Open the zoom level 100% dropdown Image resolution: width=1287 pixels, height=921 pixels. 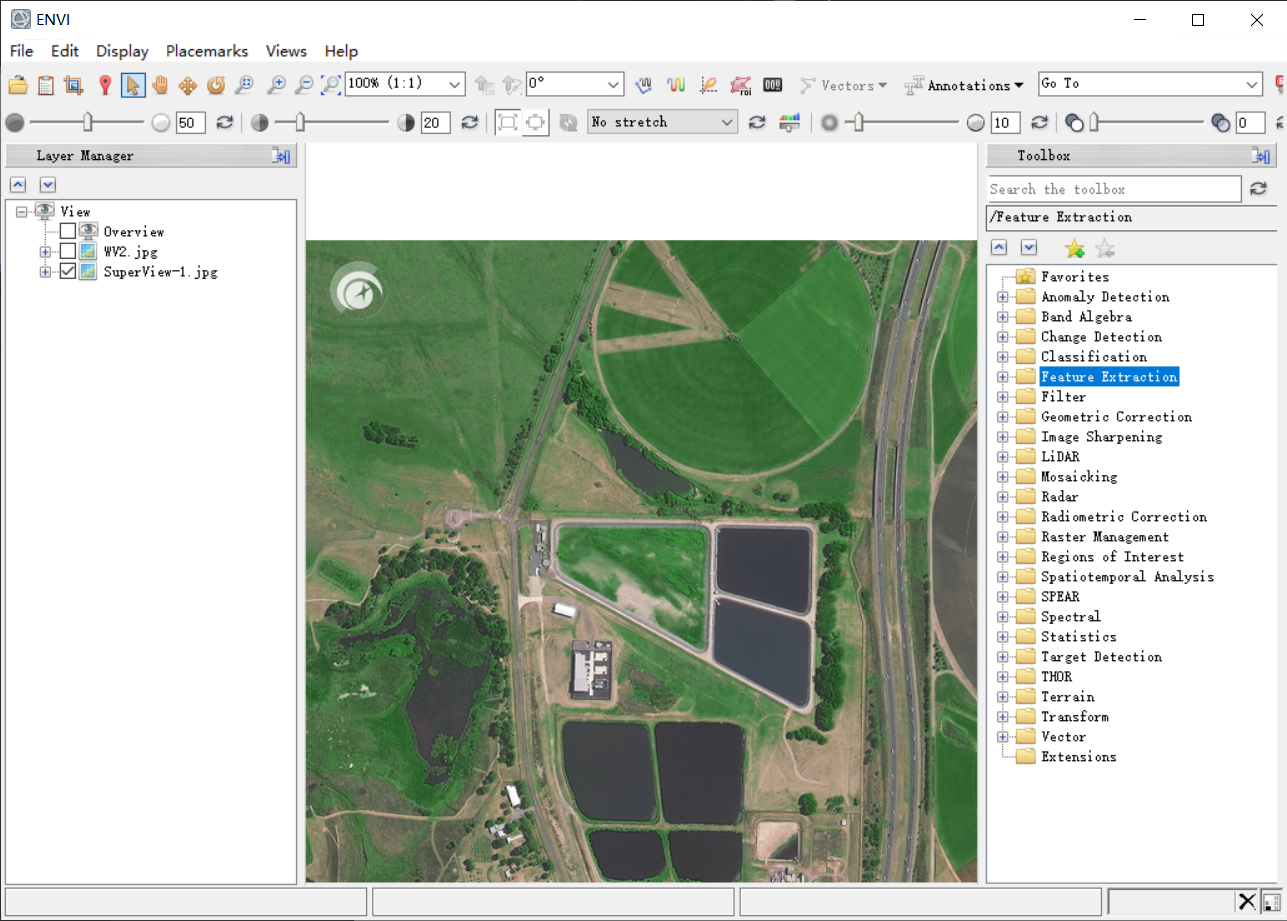point(455,85)
